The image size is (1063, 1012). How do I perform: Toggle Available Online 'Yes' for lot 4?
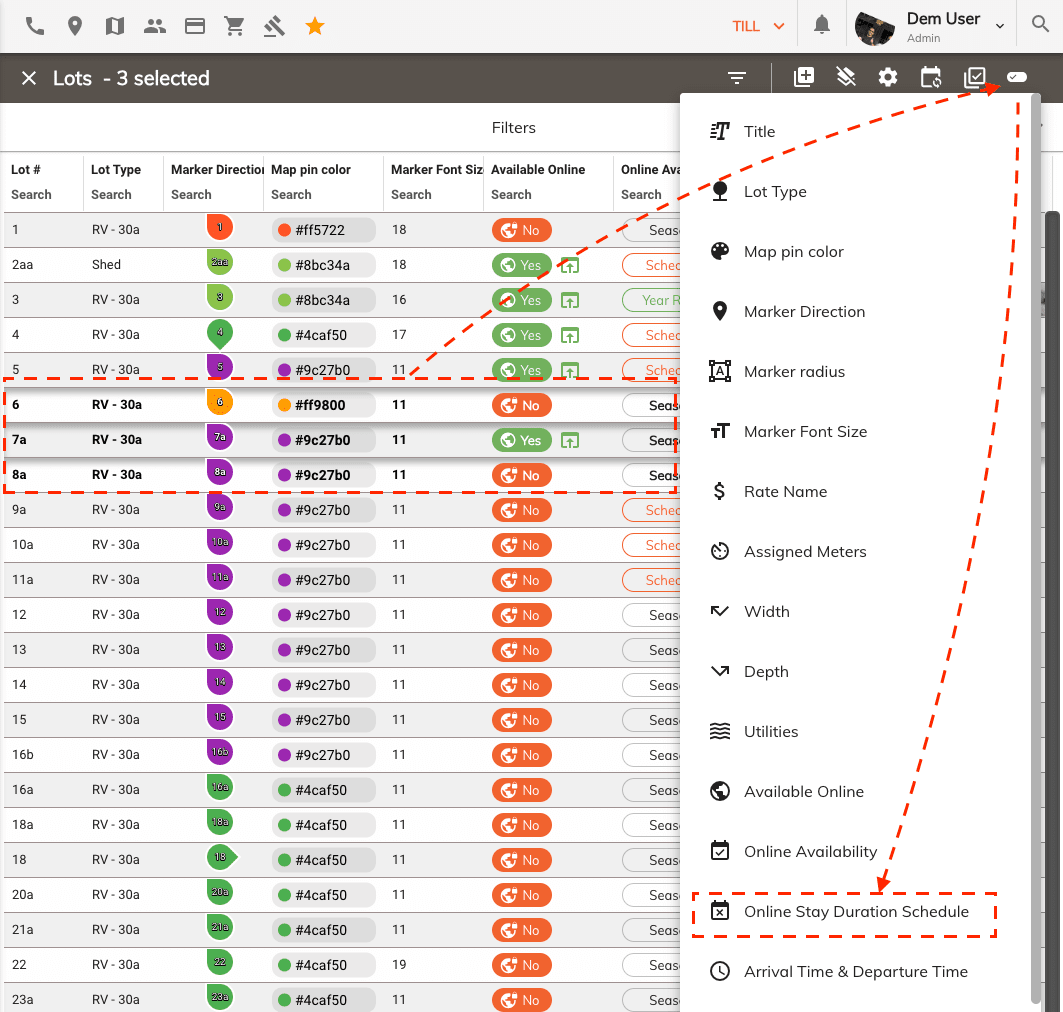(521, 336)
